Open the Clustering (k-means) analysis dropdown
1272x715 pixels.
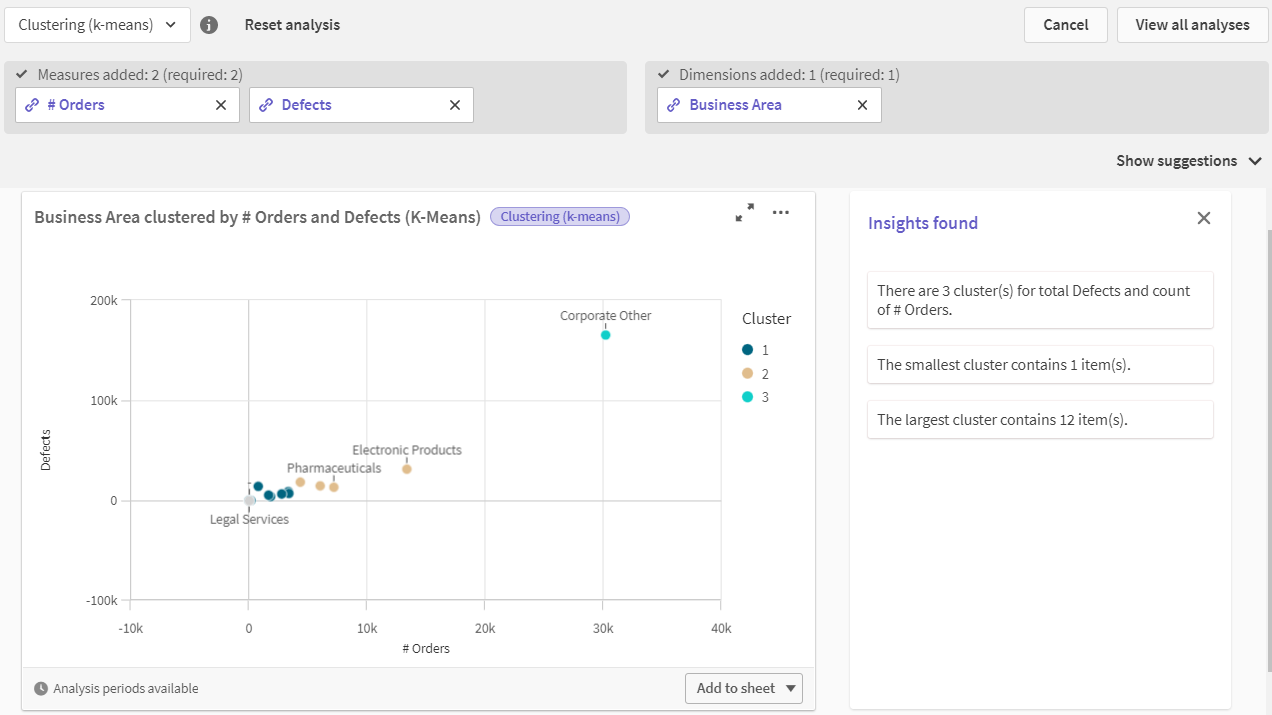tap(97, 24)
